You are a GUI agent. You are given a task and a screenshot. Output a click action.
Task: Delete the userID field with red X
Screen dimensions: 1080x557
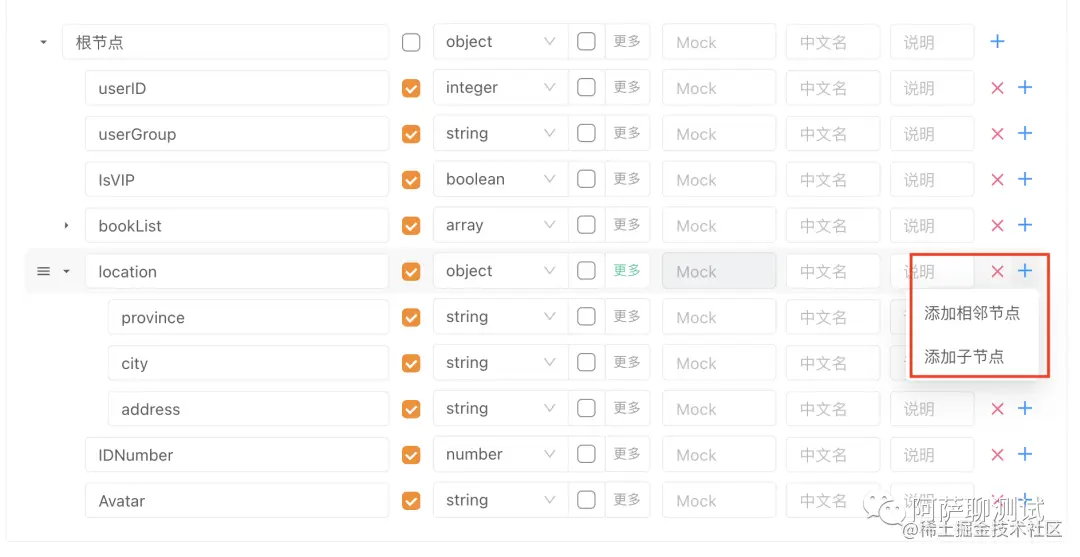[x=997, y=87]
